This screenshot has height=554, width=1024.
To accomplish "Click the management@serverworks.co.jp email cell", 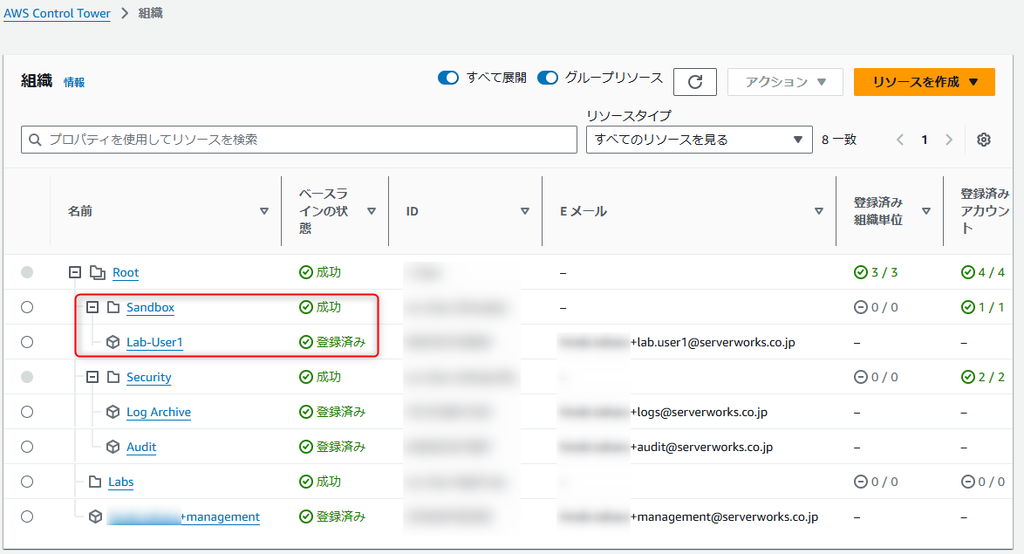I will pyautogui.click(x=689, y=517).
